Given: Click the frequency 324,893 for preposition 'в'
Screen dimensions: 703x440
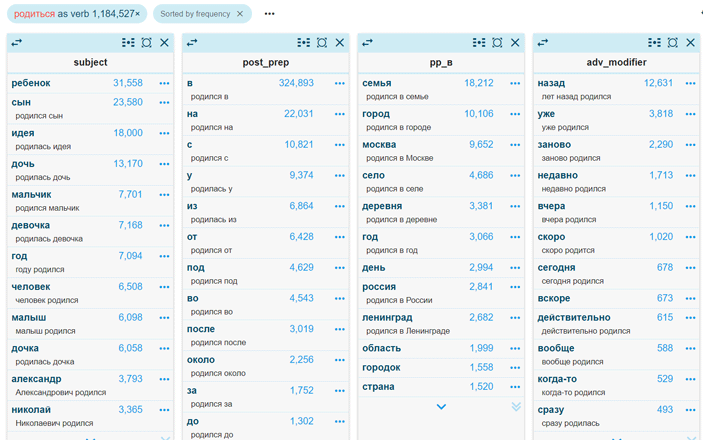Looking at the screenshot, I should 295,84.
